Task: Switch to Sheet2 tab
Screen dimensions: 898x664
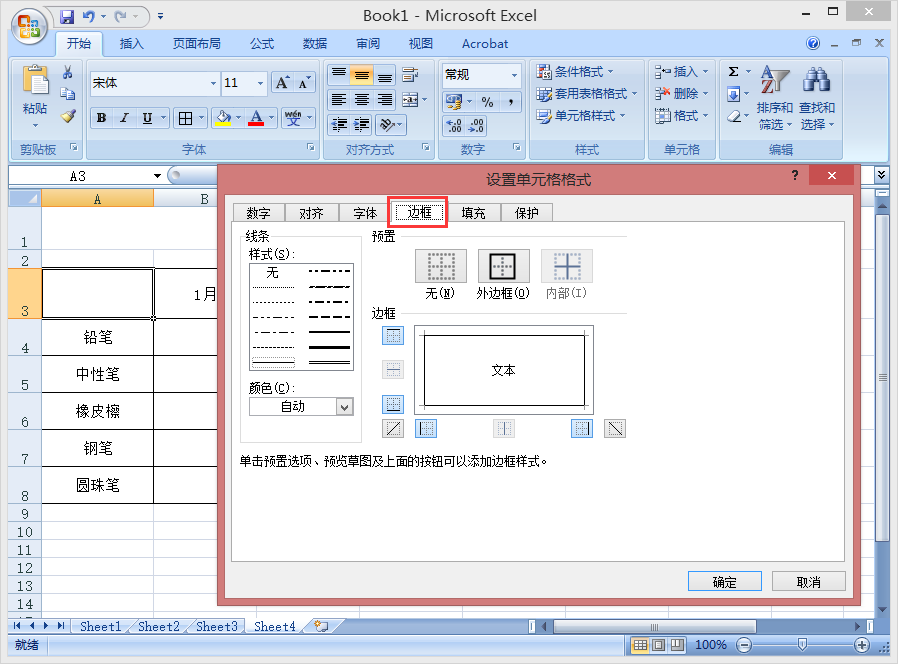Action: point(159,626)
